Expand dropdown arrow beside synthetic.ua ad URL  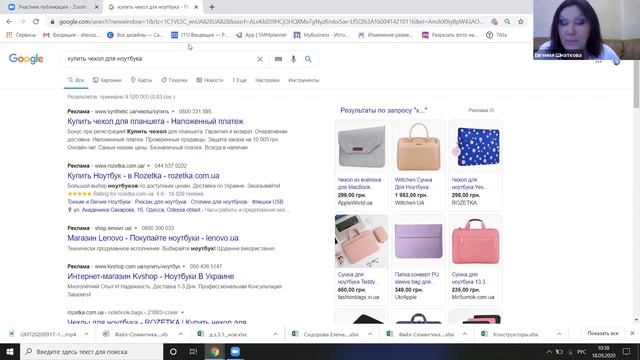[173, 111]
